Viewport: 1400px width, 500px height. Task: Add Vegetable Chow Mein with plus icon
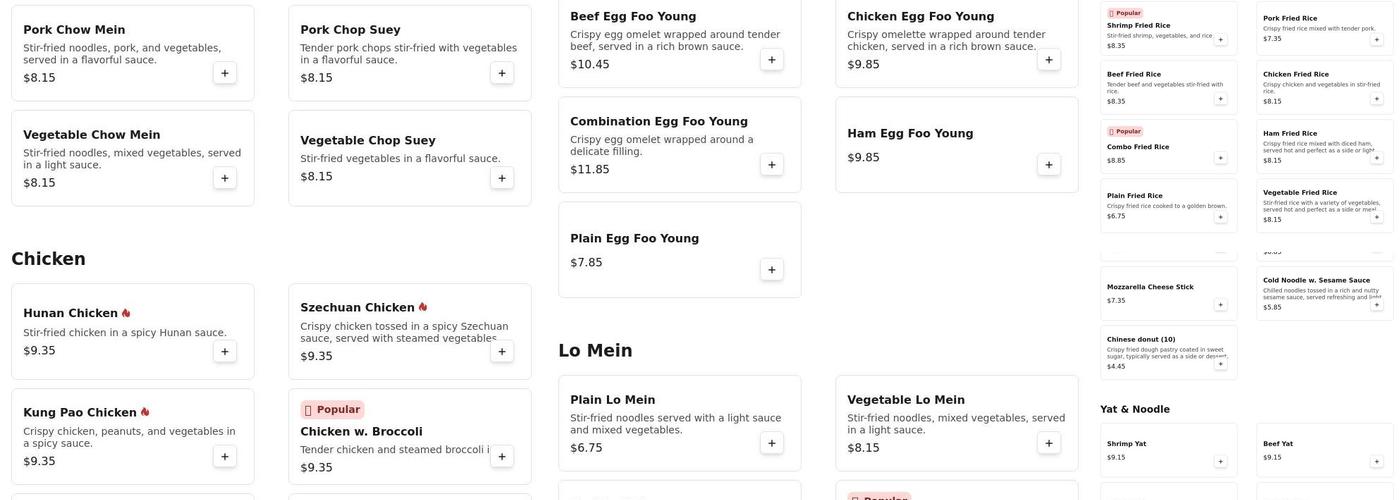click(224, 178)
